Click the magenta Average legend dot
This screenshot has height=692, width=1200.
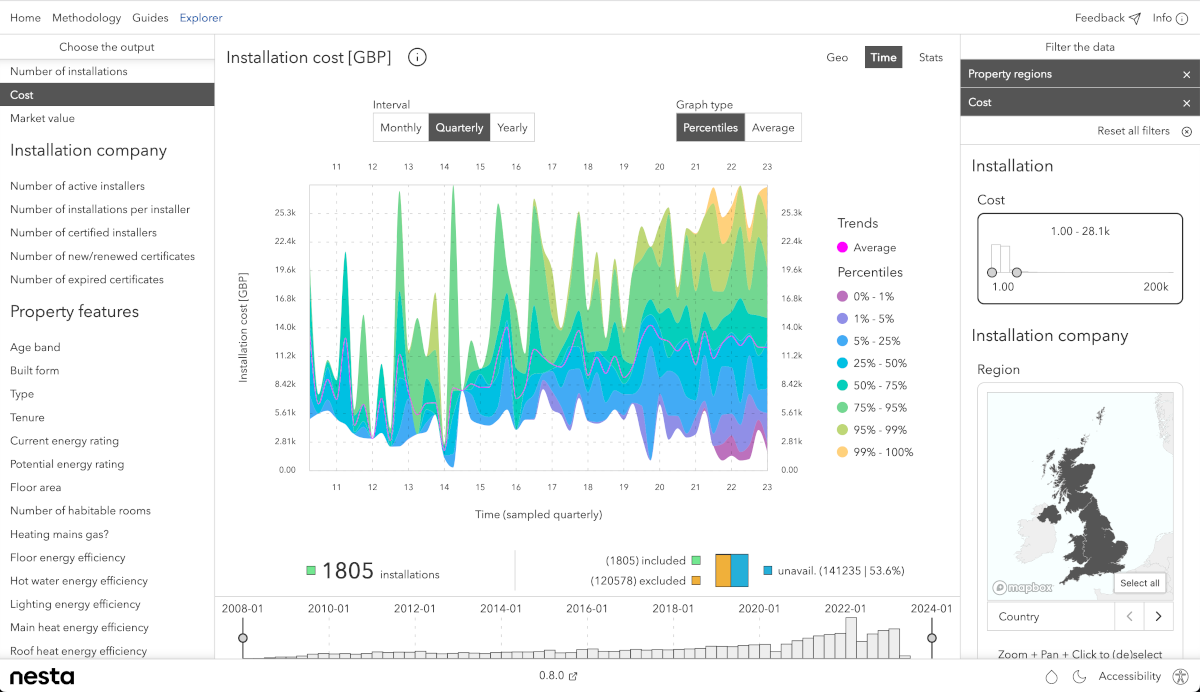click(x=842, y=247)
